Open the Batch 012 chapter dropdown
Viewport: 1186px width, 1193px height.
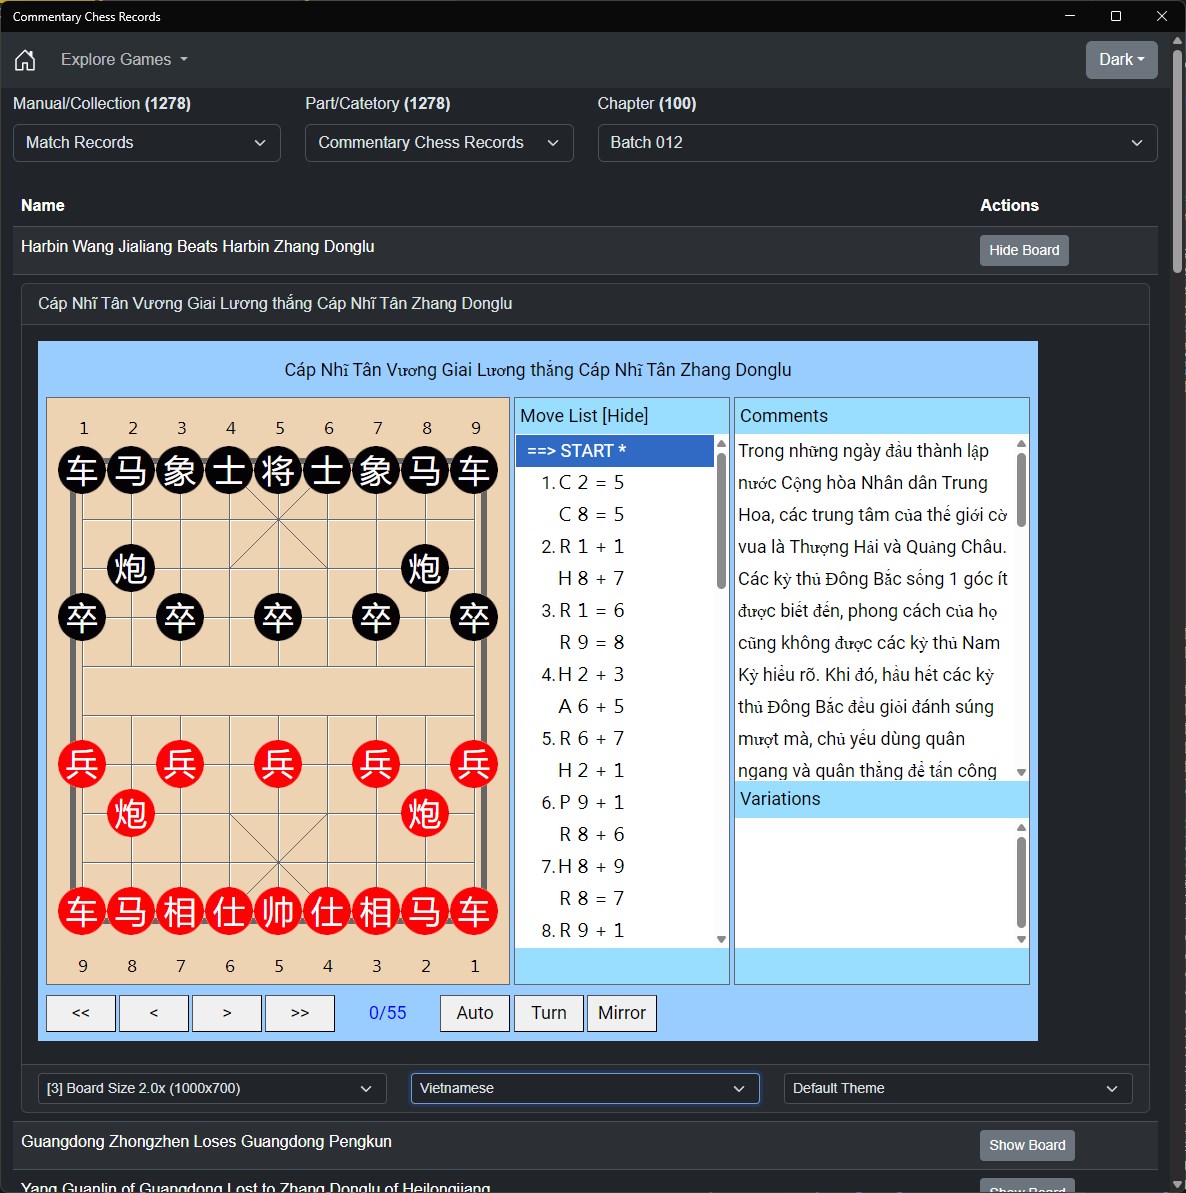(877, 143)
